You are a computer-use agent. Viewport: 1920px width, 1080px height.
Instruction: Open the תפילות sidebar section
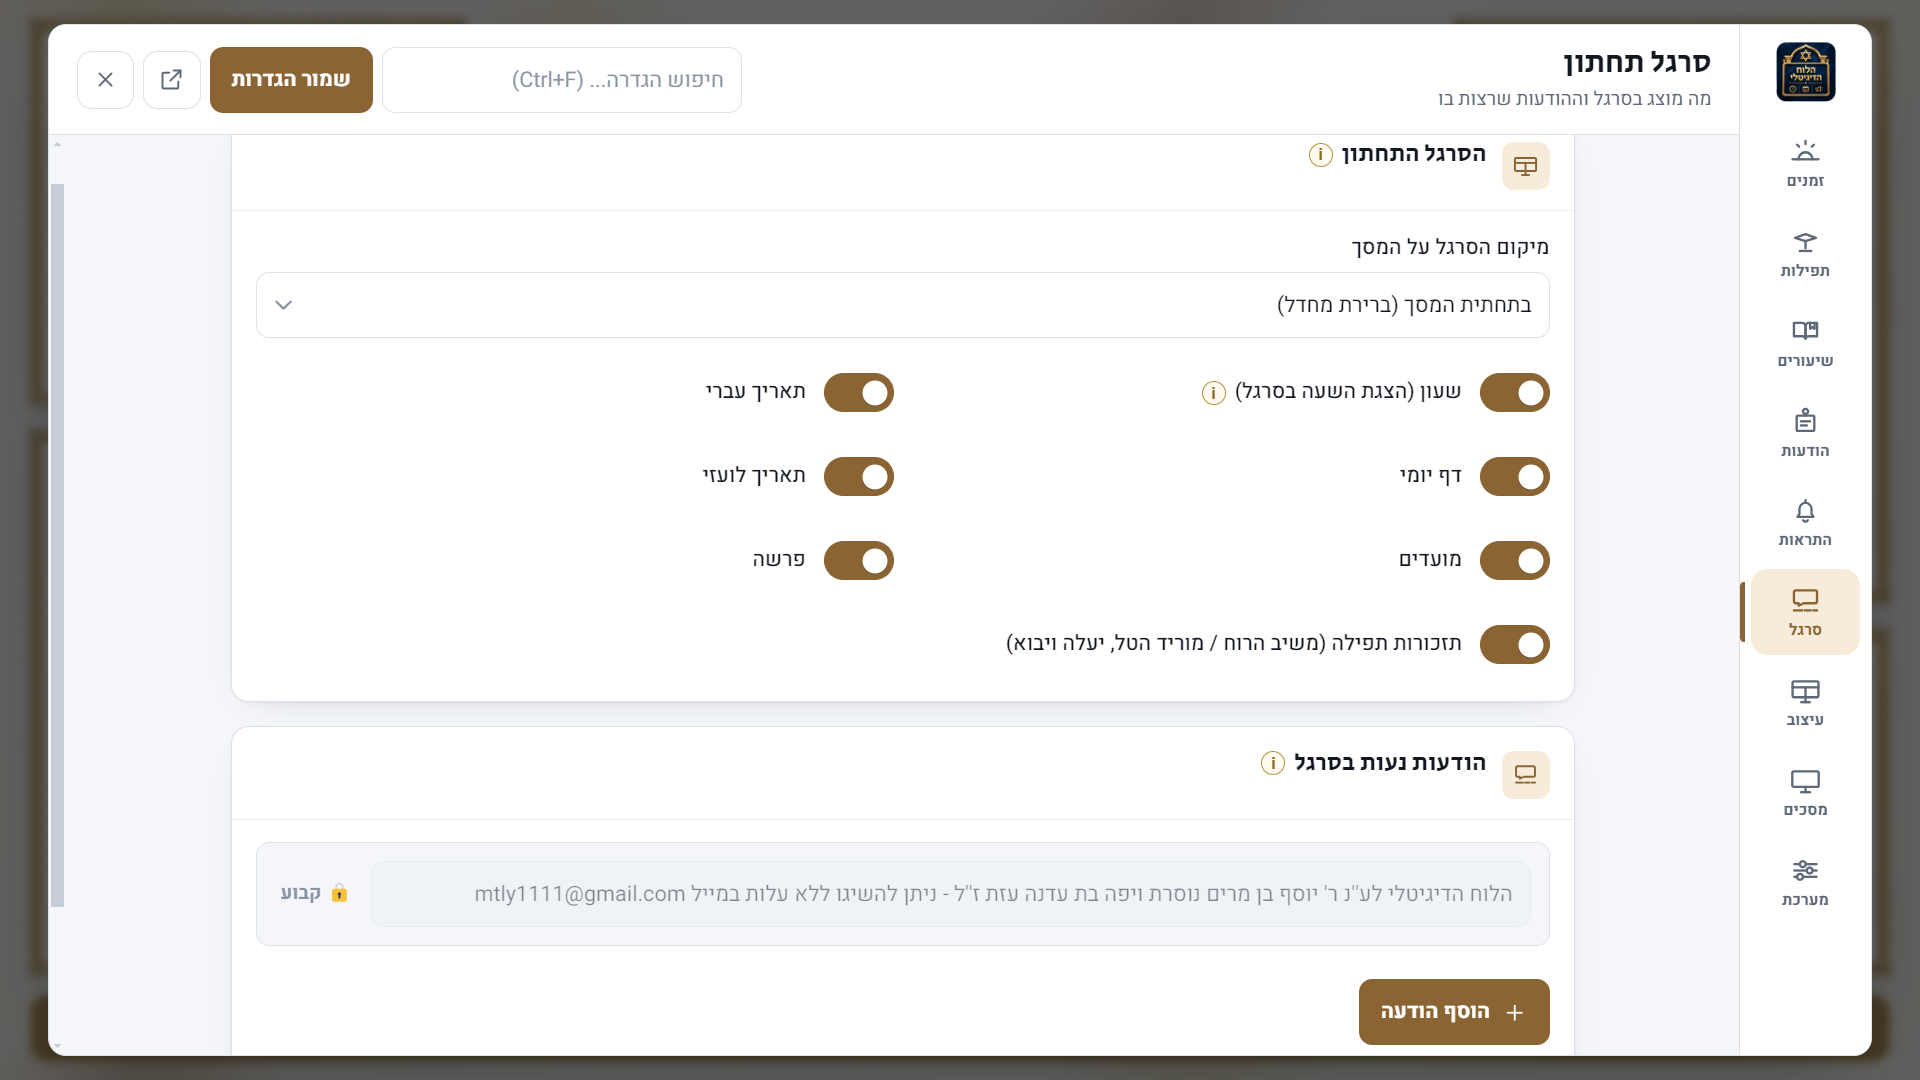click(1805, 254)
